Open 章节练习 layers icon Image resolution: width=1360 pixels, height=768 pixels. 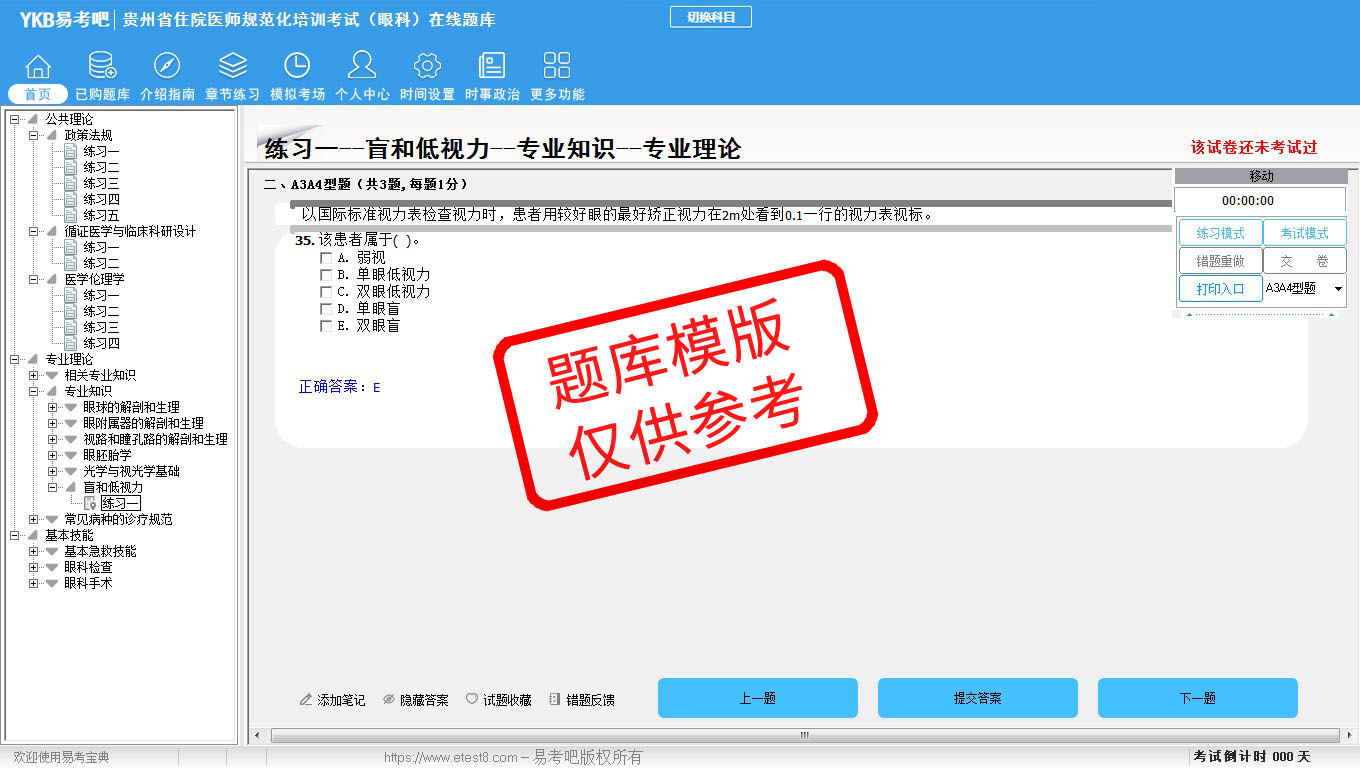[x=232, y=66]
